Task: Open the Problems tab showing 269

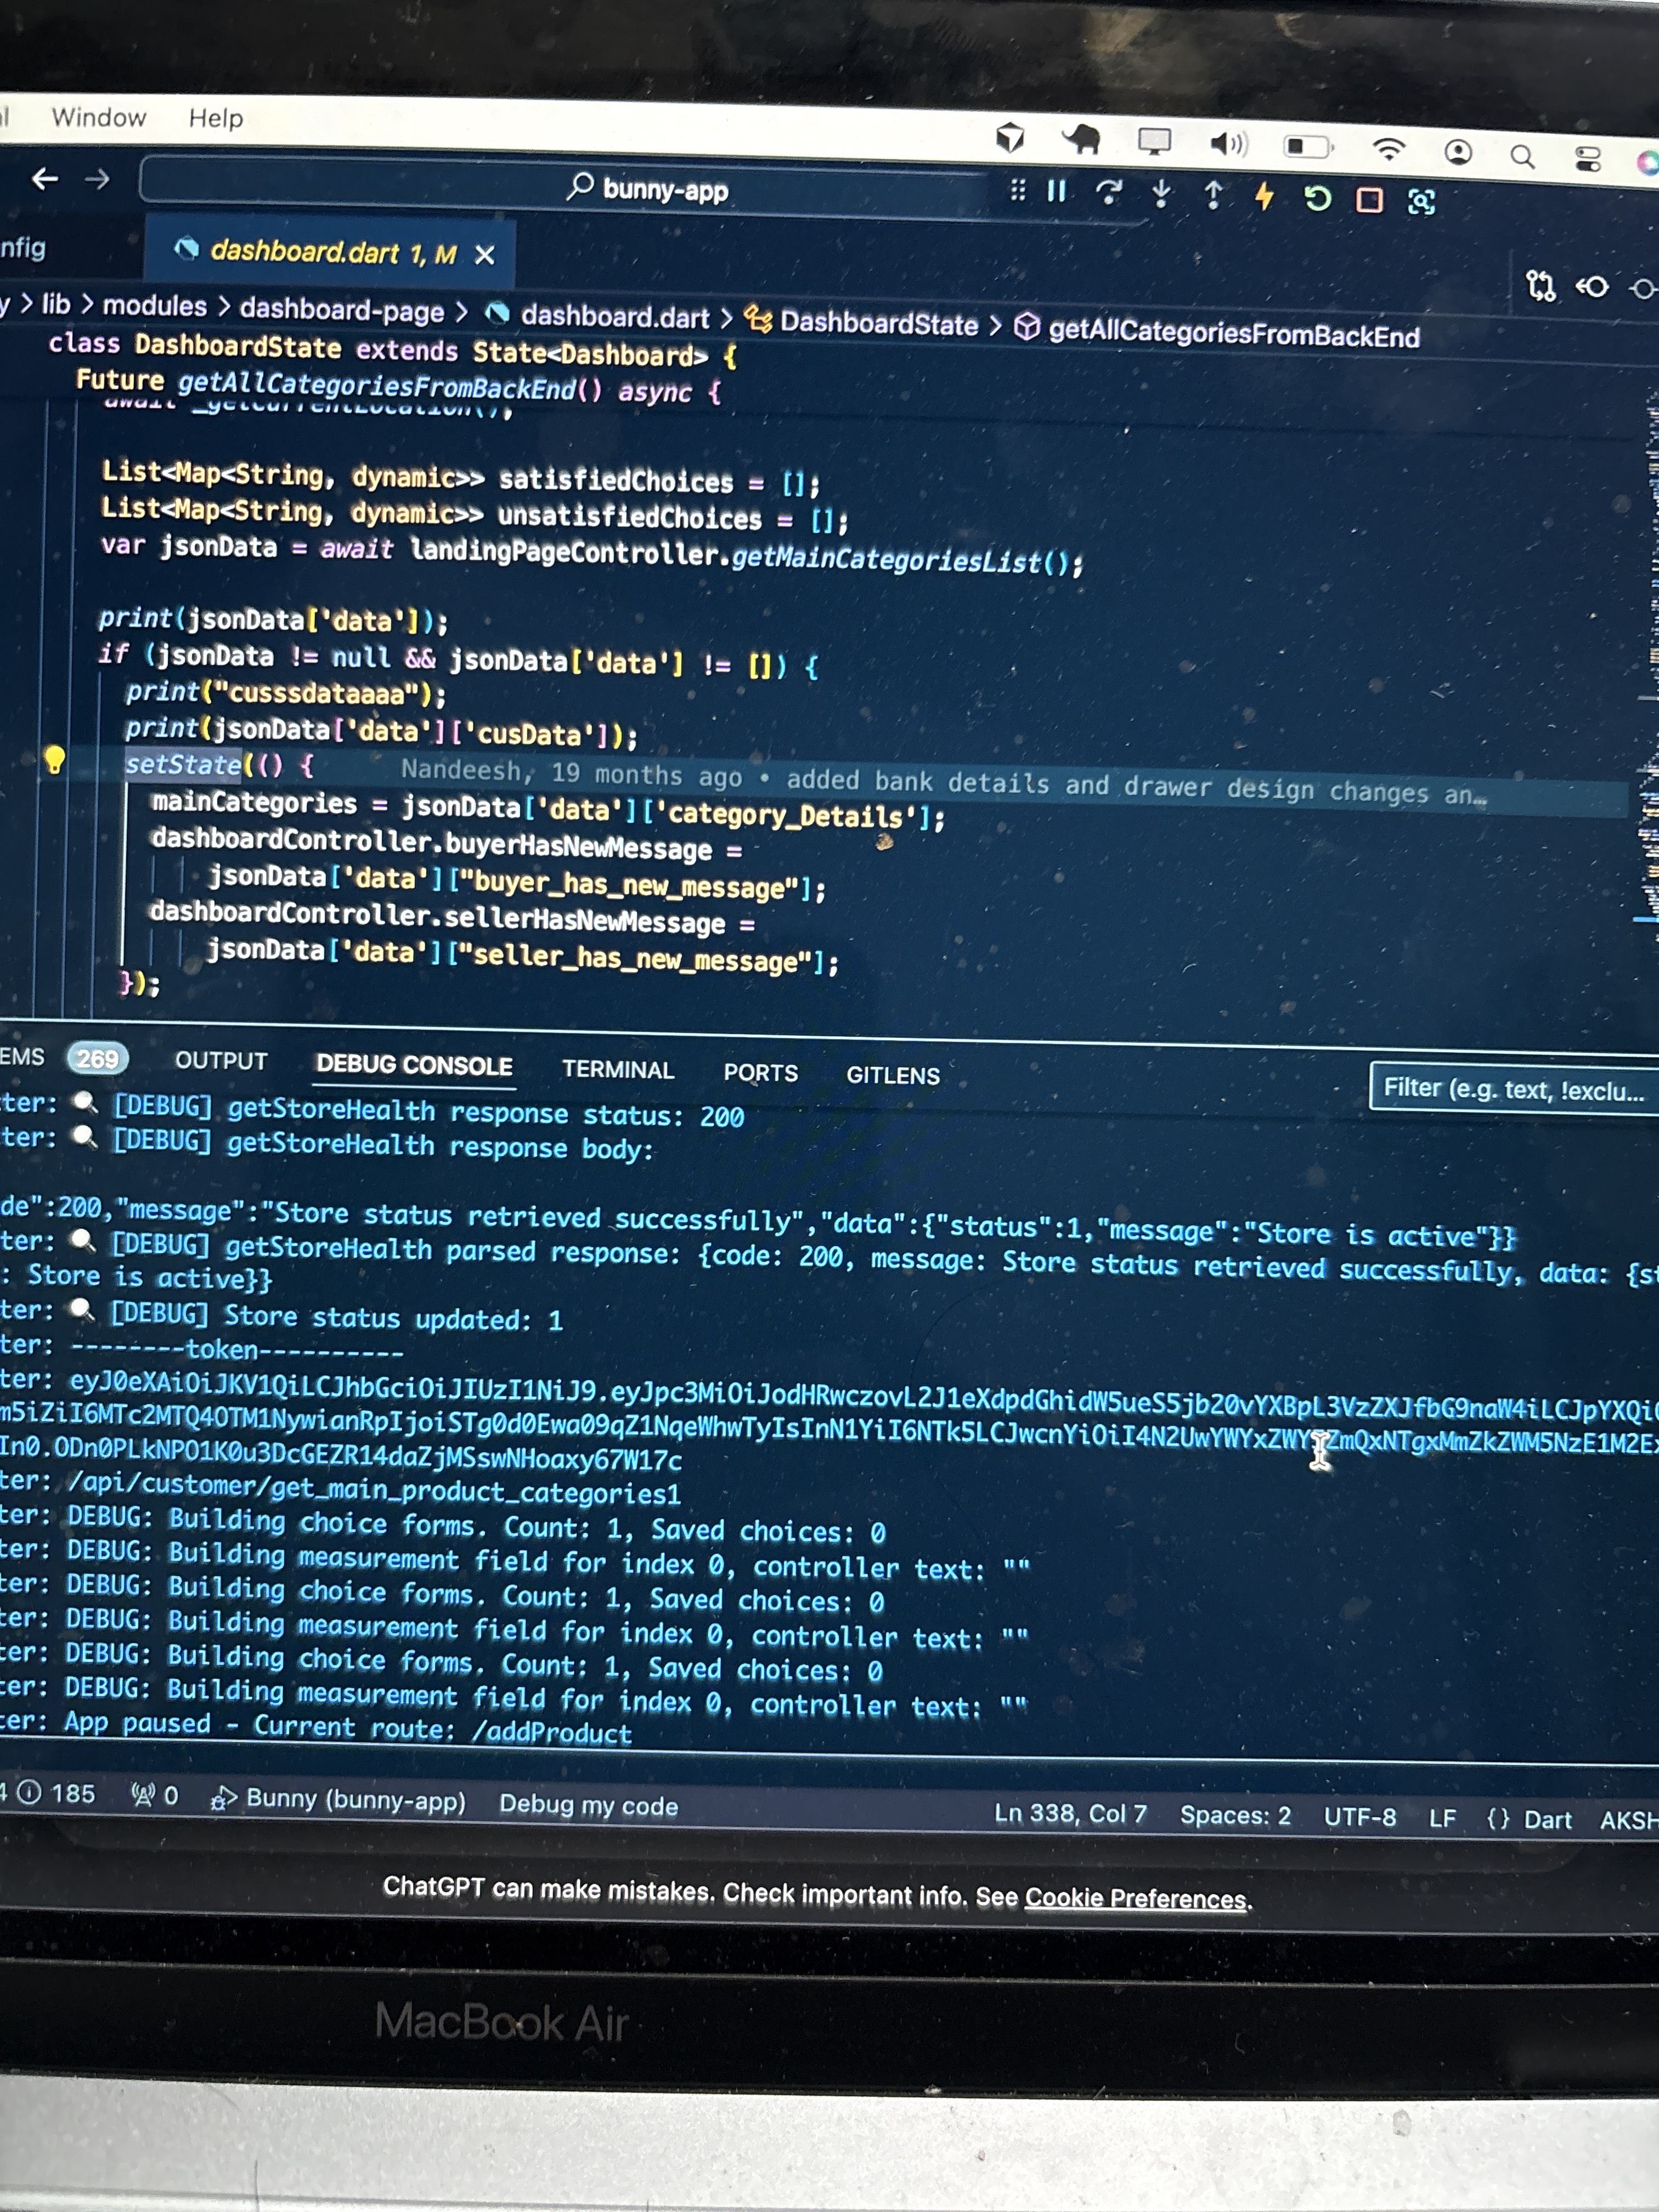Action: tap(63, 1057)
